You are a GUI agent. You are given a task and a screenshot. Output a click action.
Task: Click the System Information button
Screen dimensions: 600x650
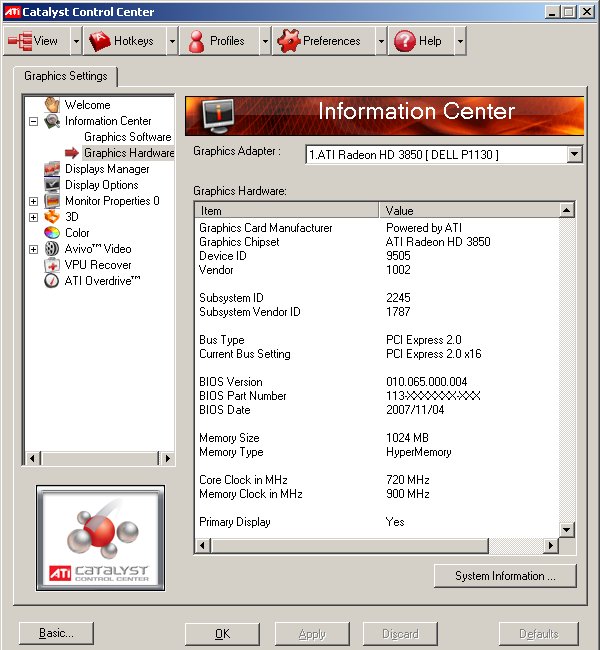coord(505,576)
